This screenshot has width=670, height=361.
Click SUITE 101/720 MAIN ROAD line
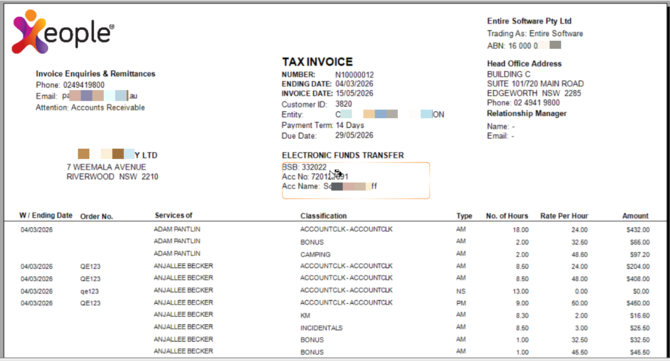pyautogui.click(x=535, y=84)
